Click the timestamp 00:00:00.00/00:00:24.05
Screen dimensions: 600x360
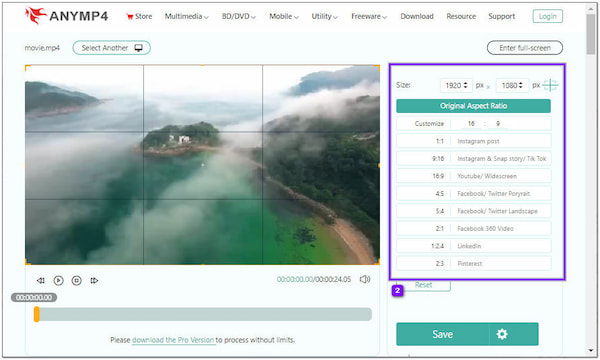[314, 279]
